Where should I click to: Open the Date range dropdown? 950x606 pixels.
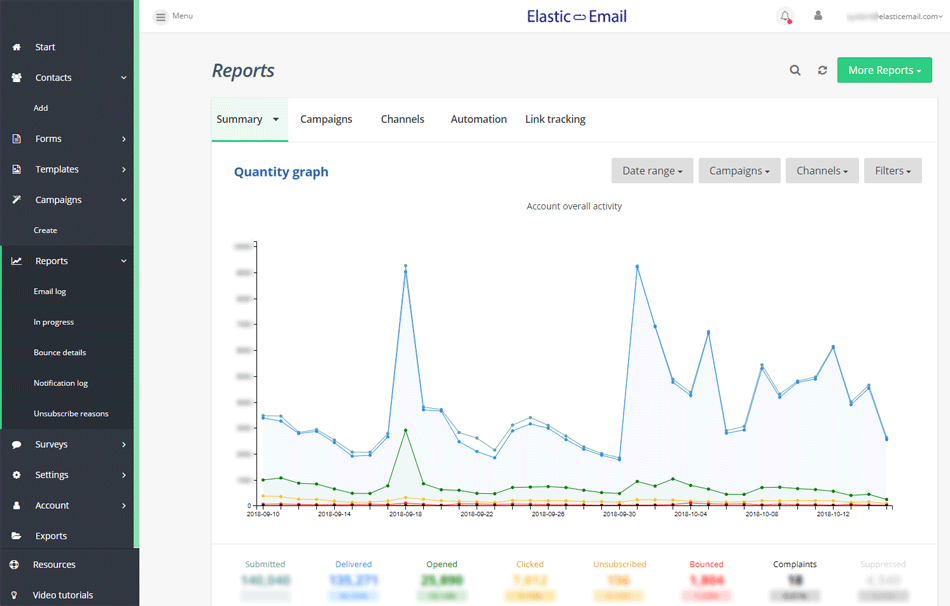pyautogui.click(x=652, y=171)
